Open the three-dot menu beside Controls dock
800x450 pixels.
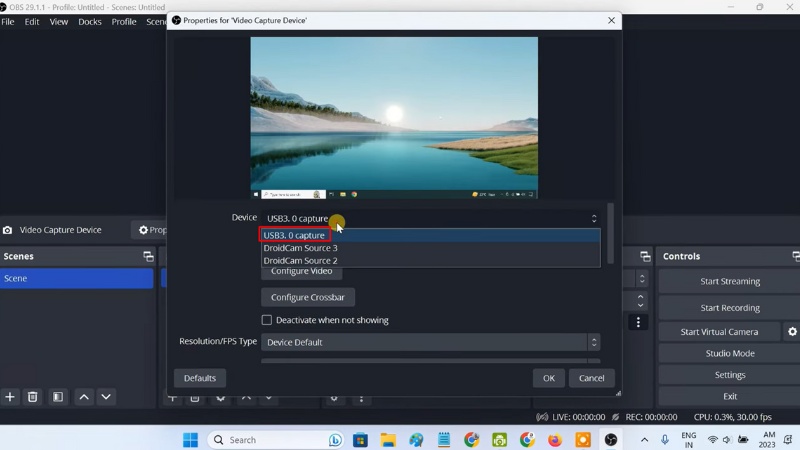[x=638, y=322]
